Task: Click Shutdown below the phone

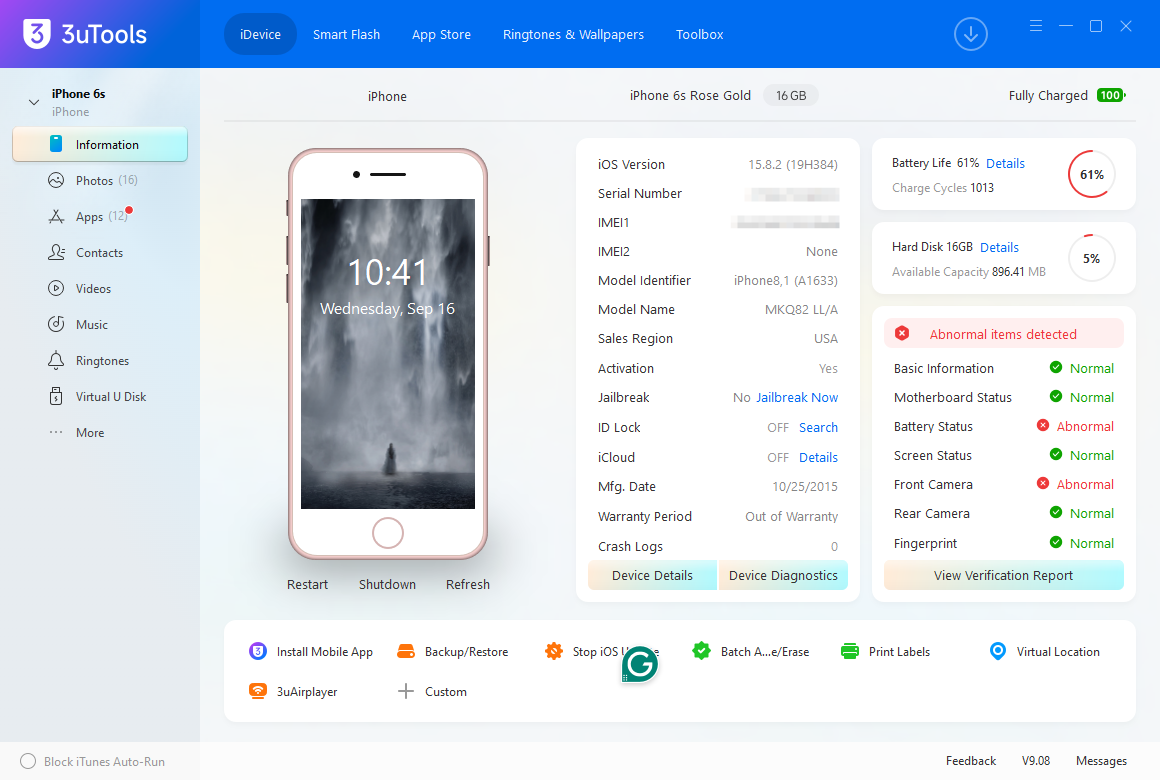Action: (x=387, y=584)
